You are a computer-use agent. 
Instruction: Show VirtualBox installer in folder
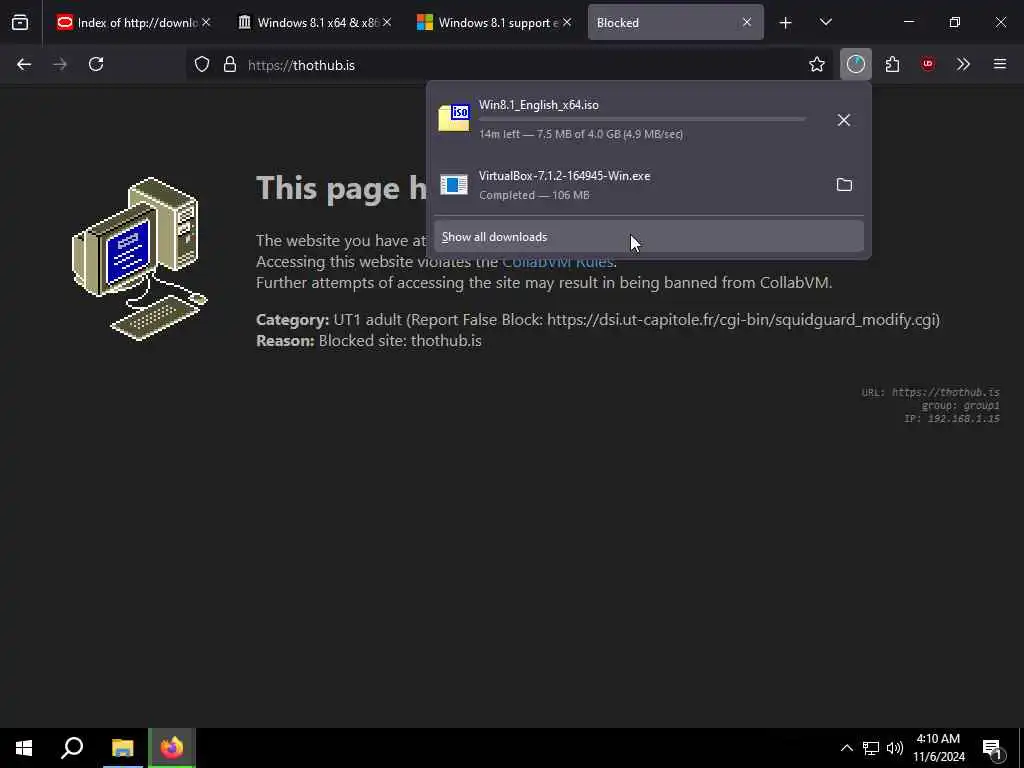pyautogui.click(x=844, y=185)
